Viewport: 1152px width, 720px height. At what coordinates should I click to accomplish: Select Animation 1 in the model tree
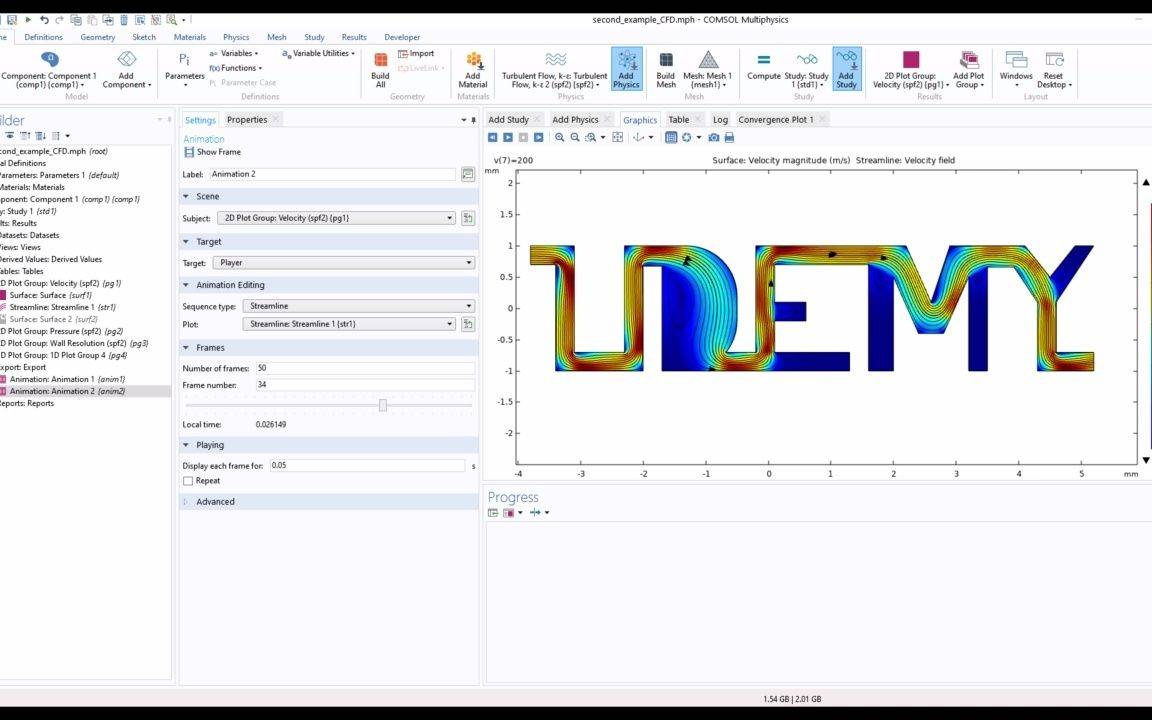66,379
